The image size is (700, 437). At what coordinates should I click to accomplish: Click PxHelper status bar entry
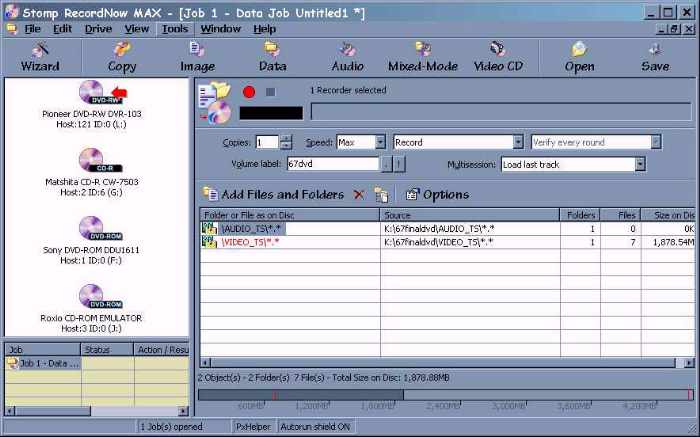(253, 427)
